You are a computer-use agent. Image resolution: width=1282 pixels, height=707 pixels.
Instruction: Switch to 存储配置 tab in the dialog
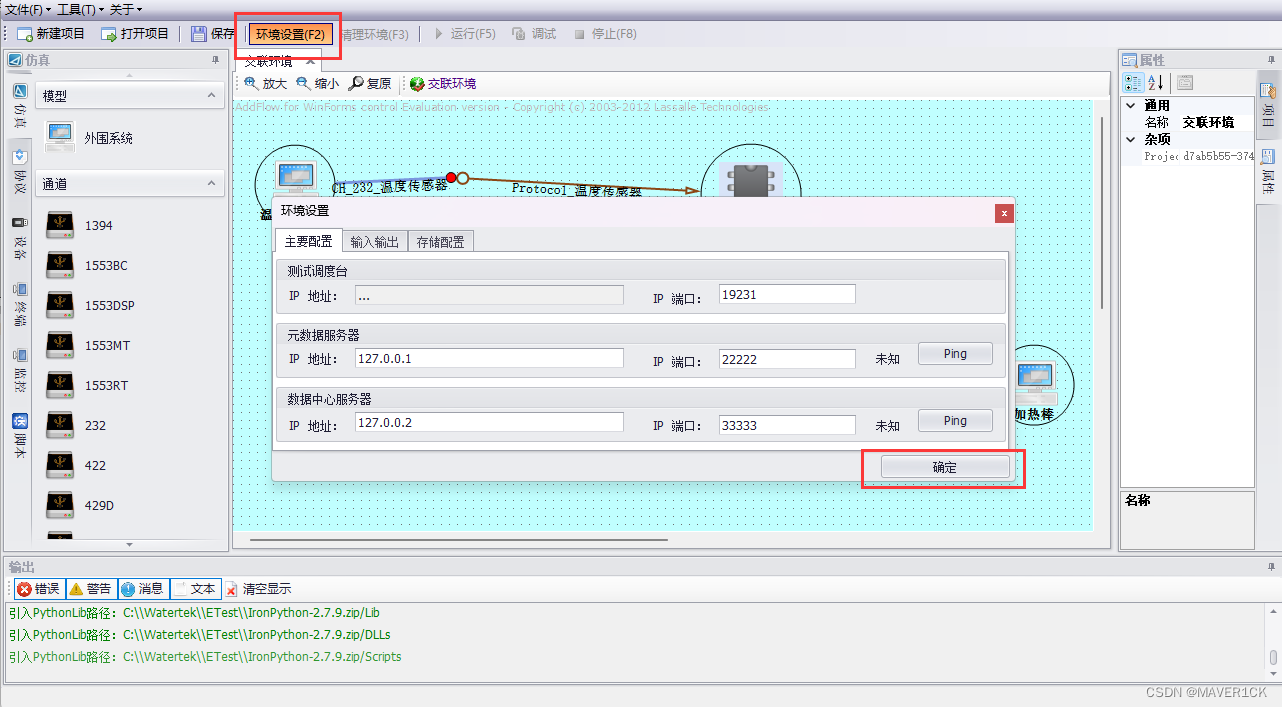pyautogui.click(x=441, y=241)
